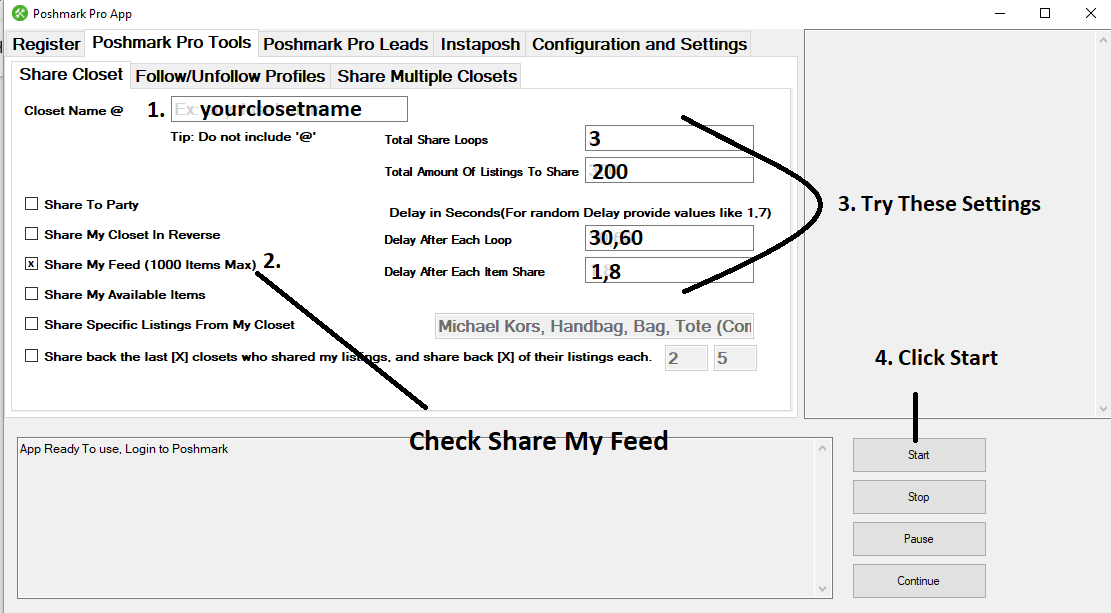
Task: Close the Poshmark Pro App window
Action: click(1091, 13)
